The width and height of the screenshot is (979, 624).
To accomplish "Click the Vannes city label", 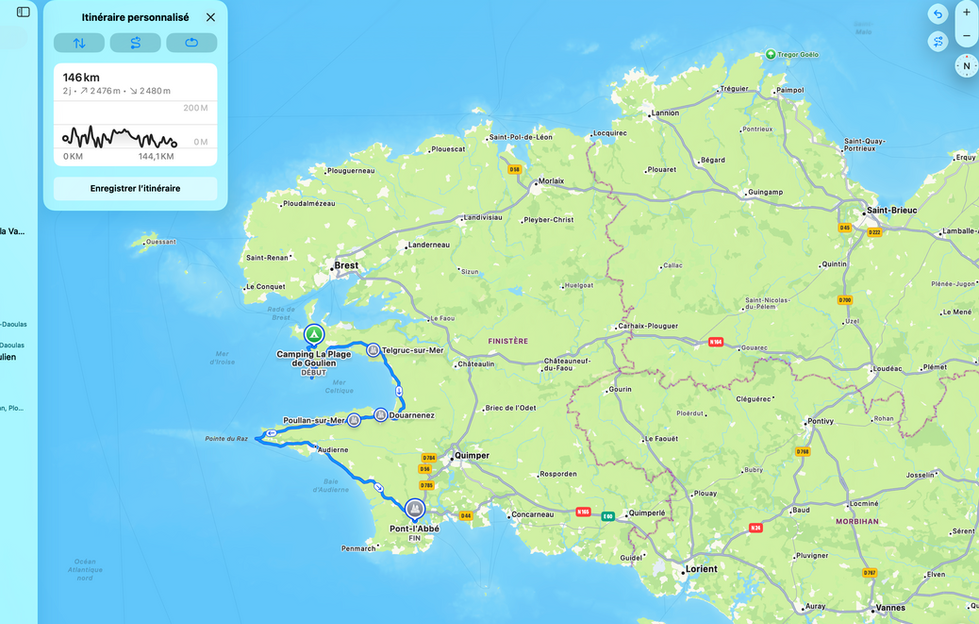I will point(890,608).
